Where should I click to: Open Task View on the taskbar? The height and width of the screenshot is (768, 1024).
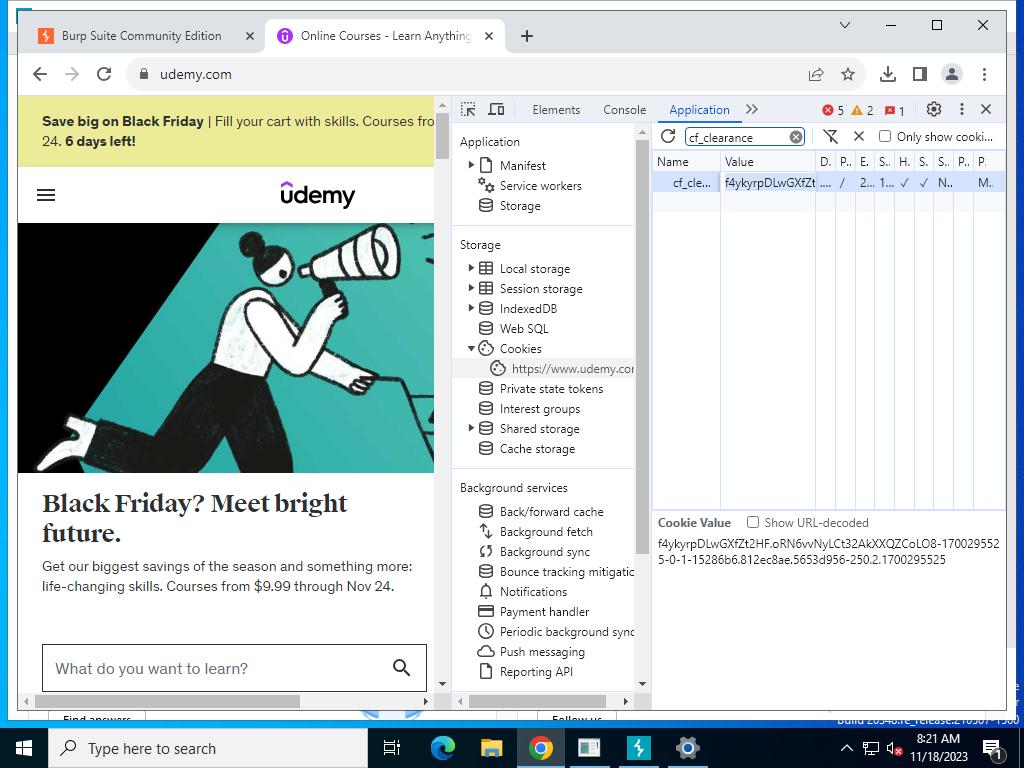pyautogui.click(x=392, y=748)
